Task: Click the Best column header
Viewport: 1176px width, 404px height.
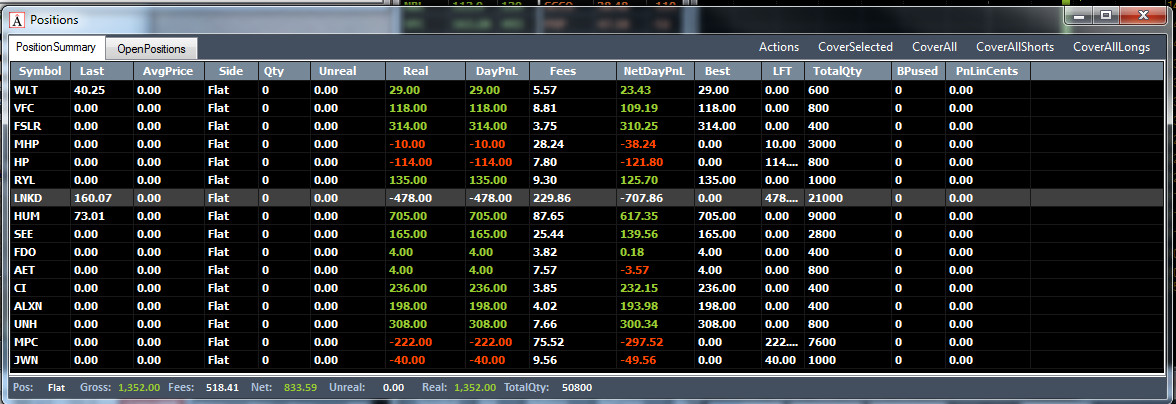Action: [x=728, y=71]
